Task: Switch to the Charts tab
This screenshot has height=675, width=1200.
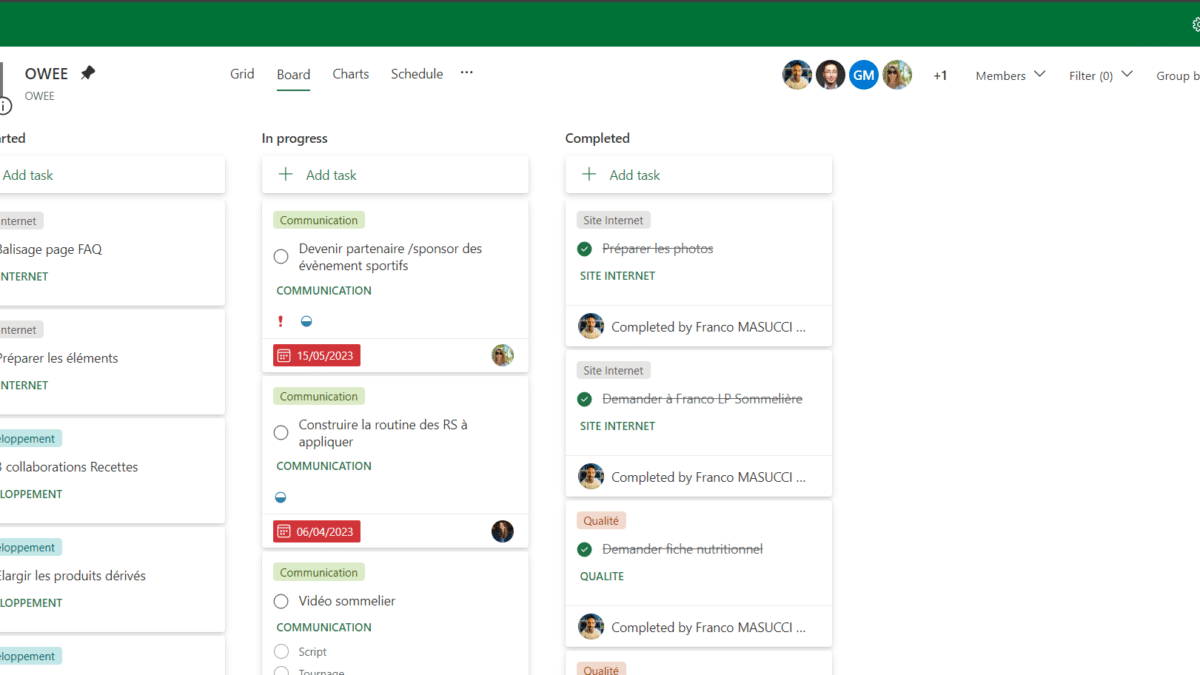Action: tap(350, 74)
